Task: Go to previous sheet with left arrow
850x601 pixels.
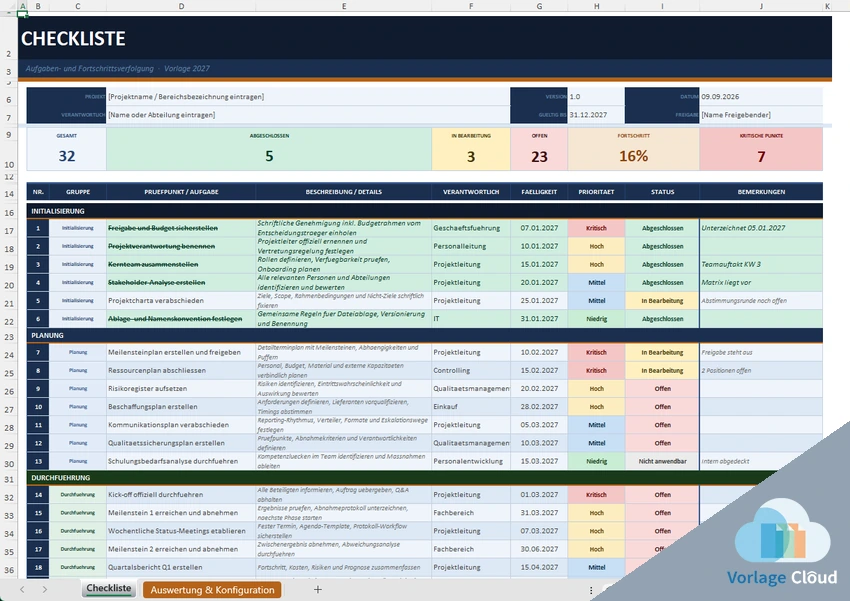Action: (22, 589)
